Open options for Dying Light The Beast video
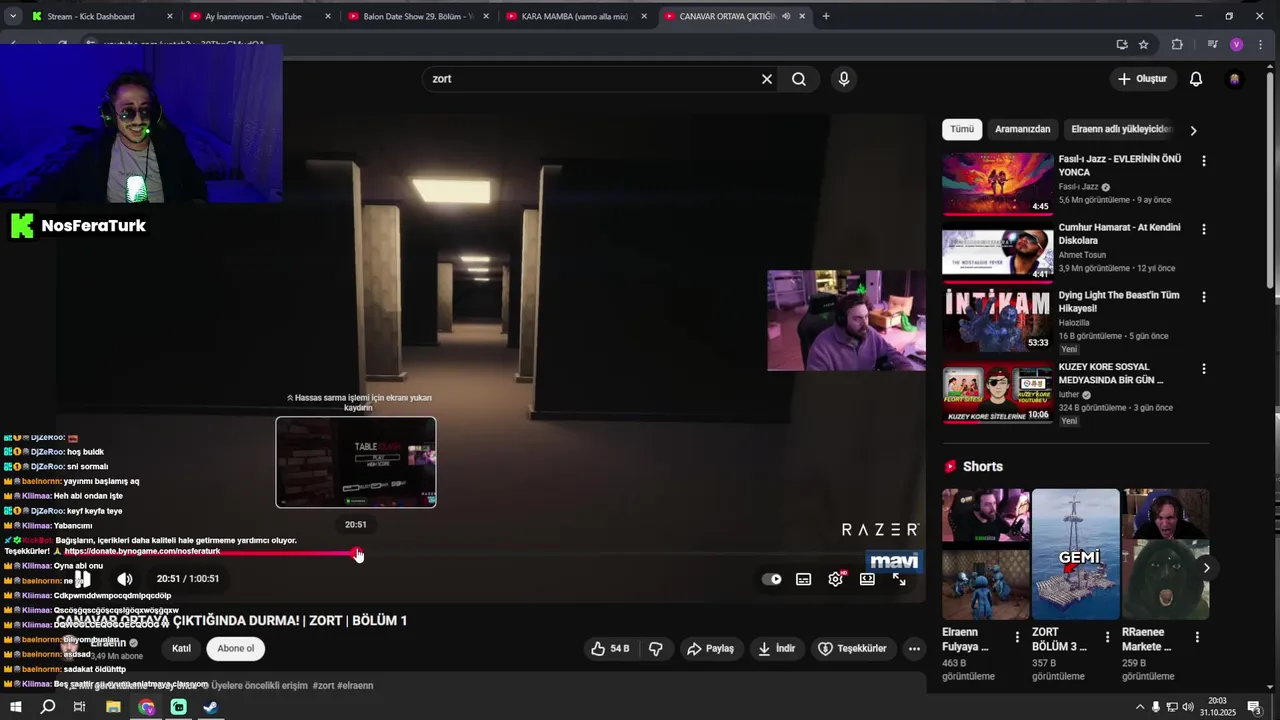The height and width of the screenshot is (720, 1280). pyautogui.click(x=1203, y=297)
